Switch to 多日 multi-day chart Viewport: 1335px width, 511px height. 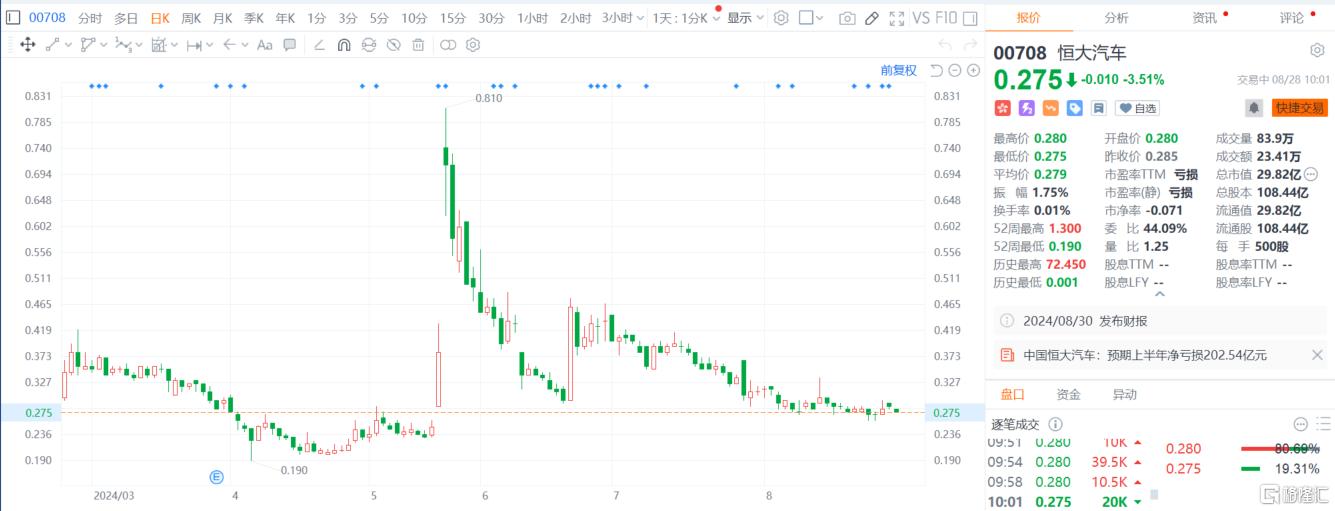pyautogui.click(x=126, y=18)
